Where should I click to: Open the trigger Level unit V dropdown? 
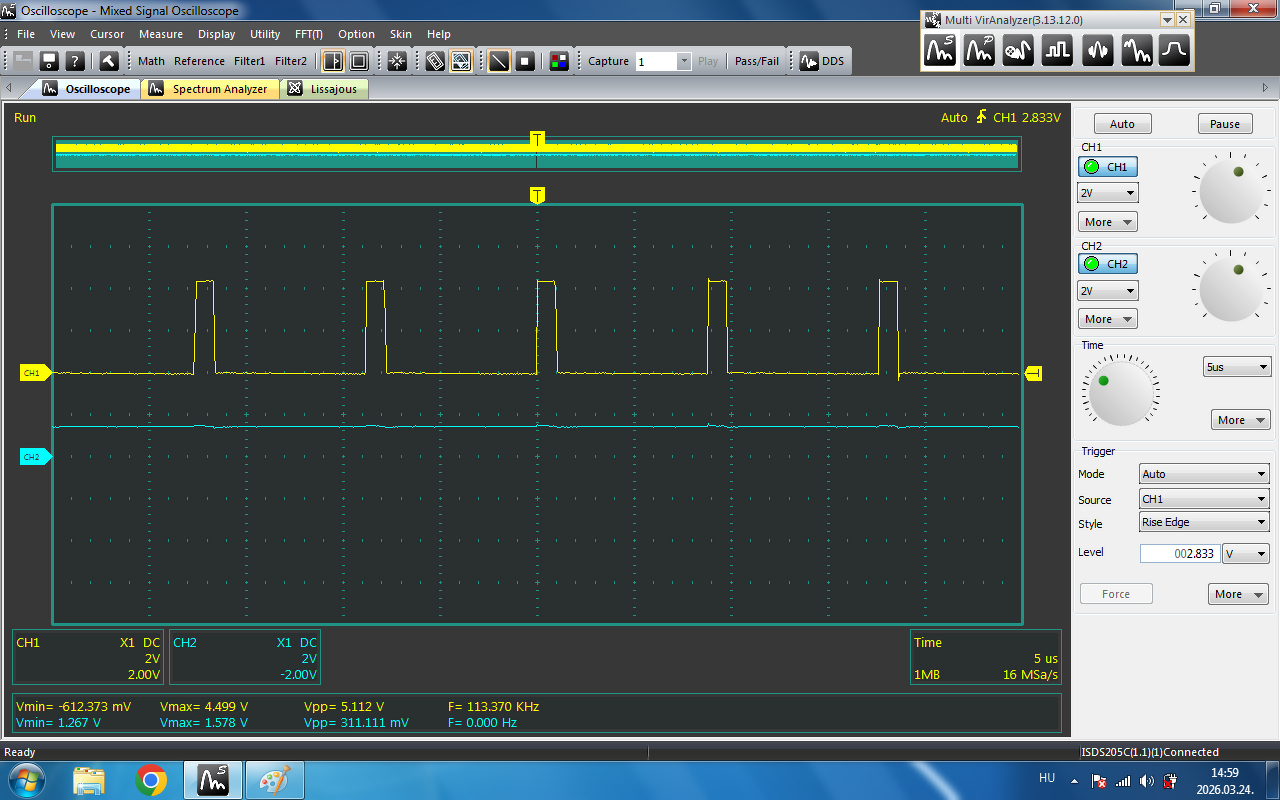pyautogui.click(x=1246, y=553)
